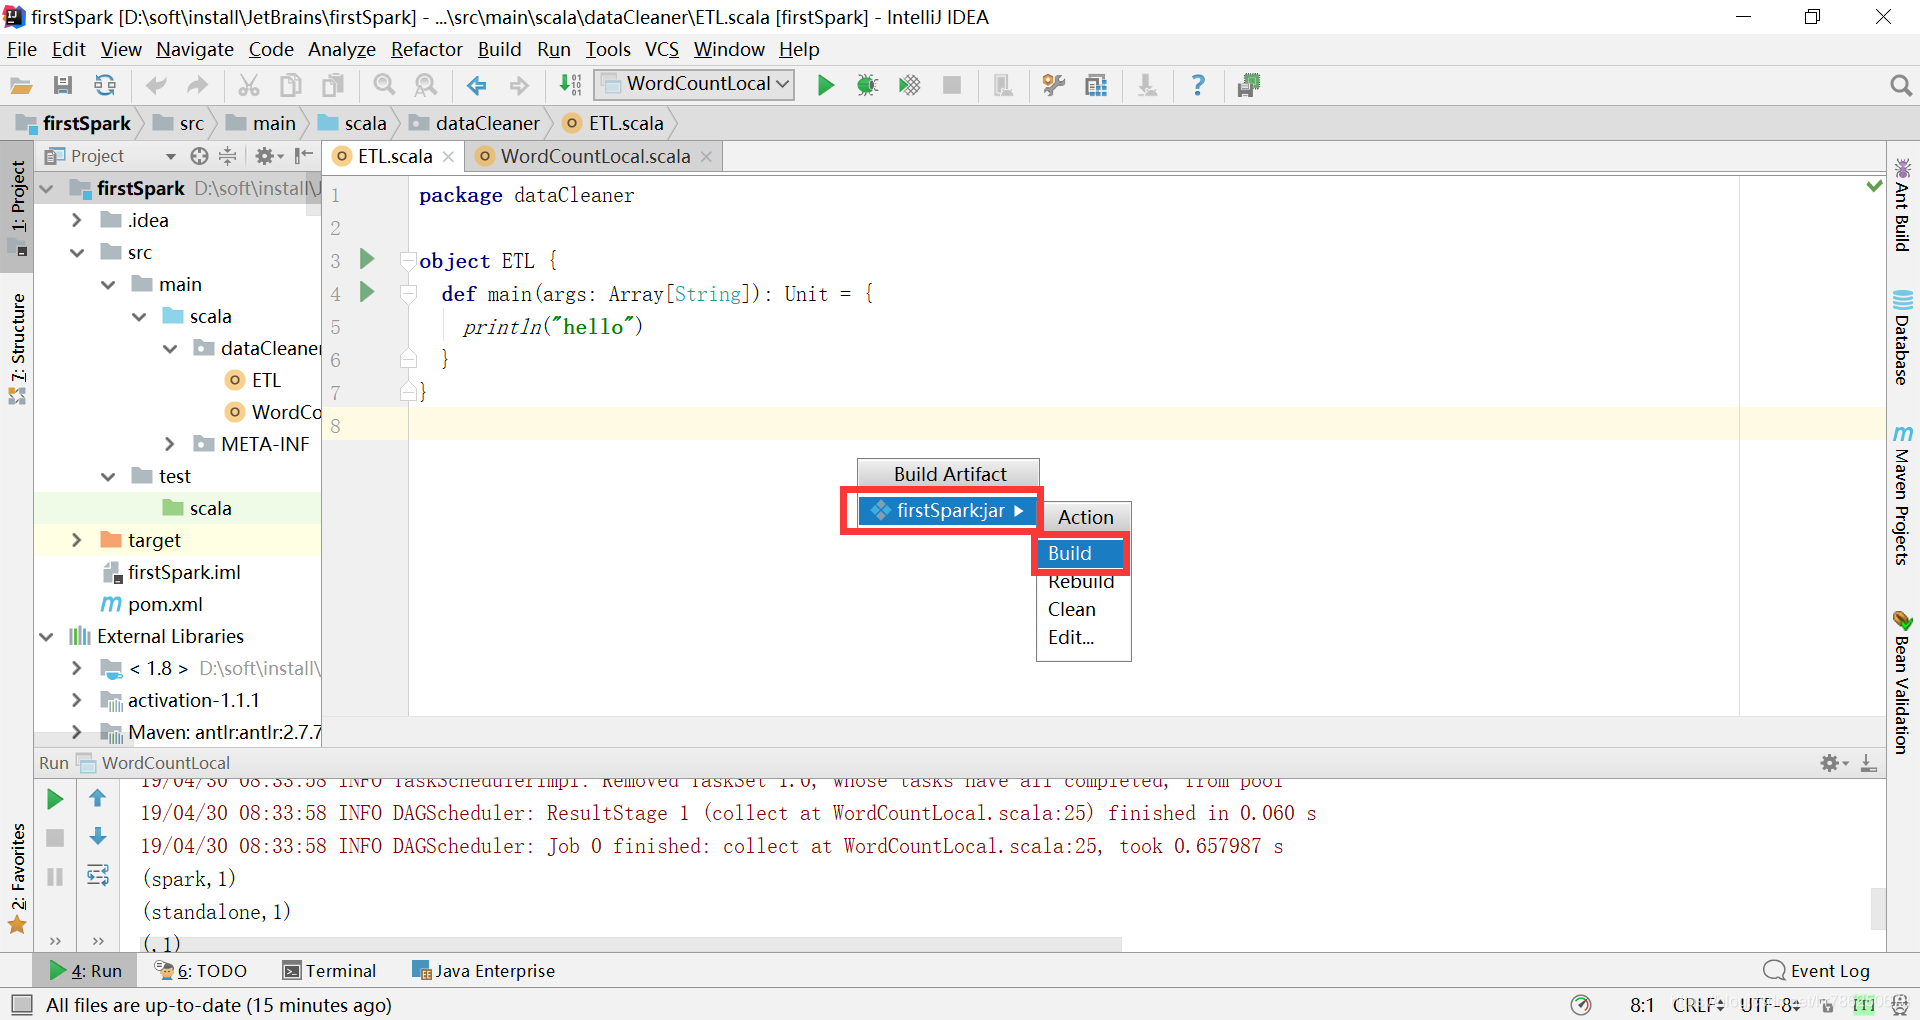Open the Event Log
This screenshot has height=1020, width=1920.
(1816, 971)
